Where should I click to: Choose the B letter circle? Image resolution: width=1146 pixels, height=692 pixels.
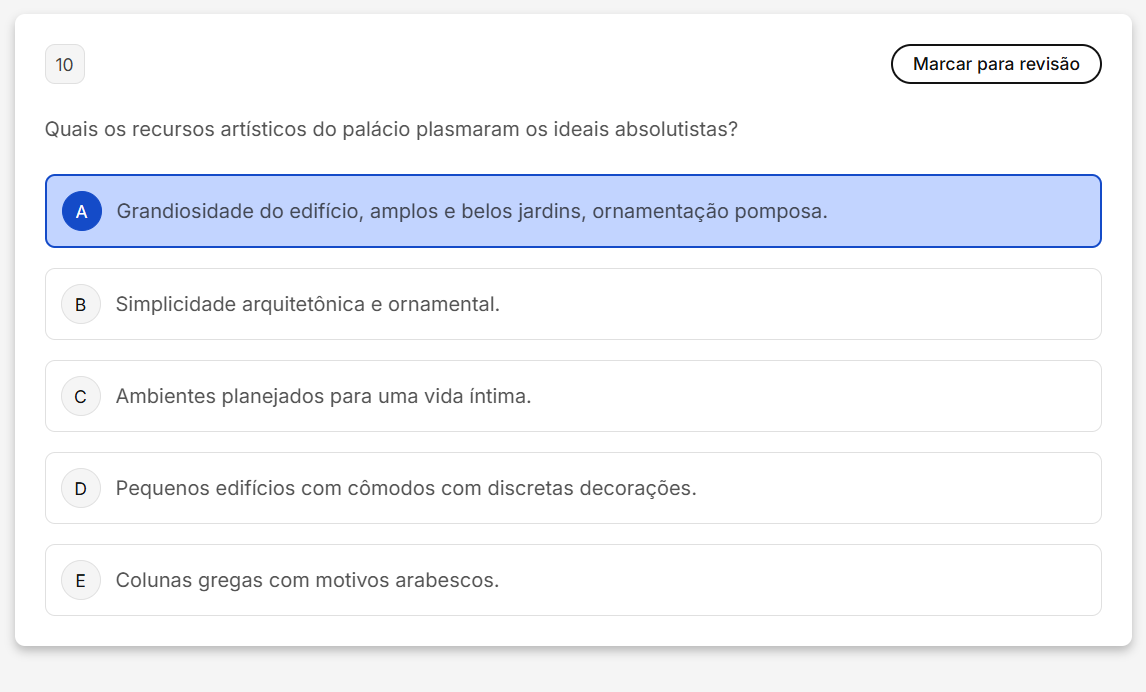pos(81,304)
